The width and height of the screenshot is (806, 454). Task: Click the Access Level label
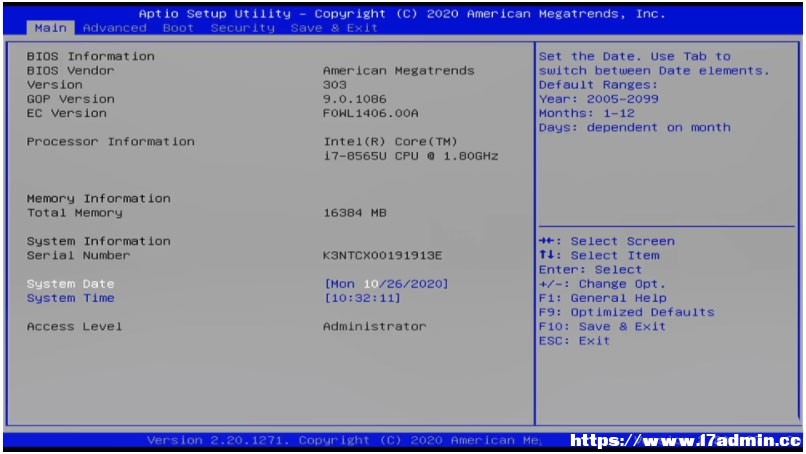click(x=75, y=326)
